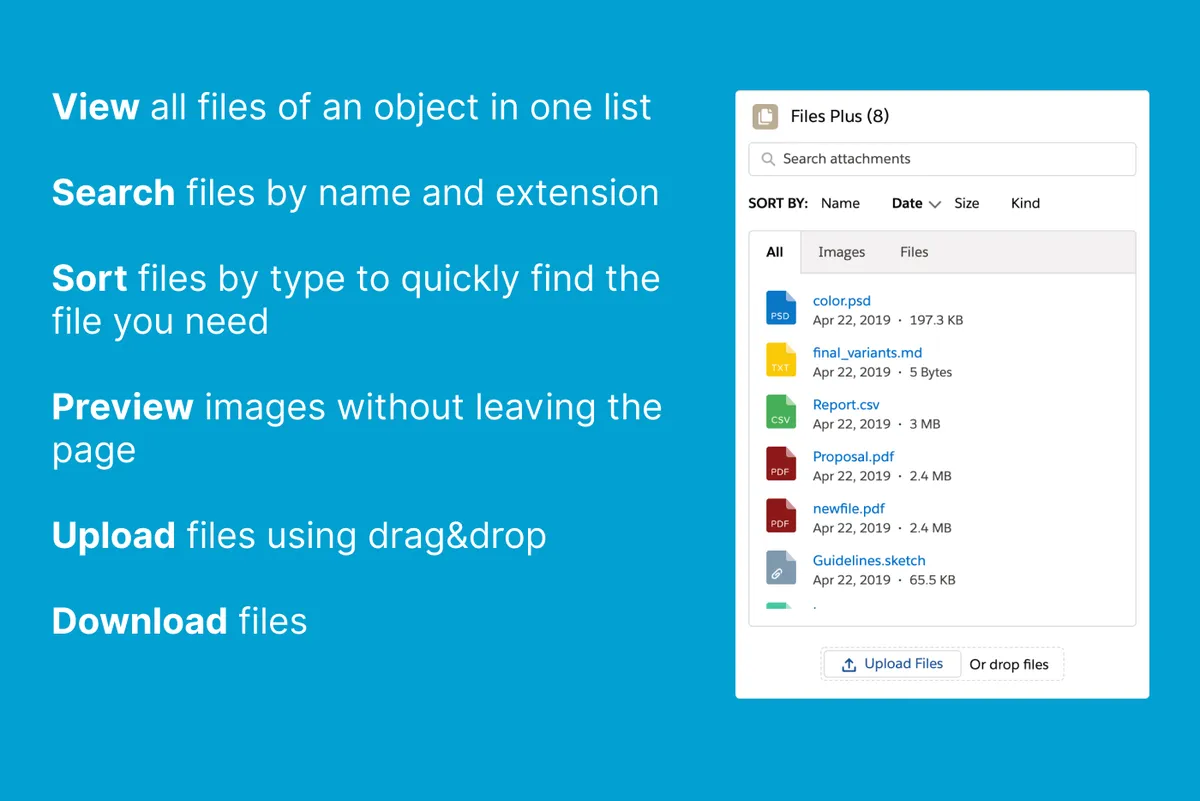Viewport: 1200px width, 801px height.
Task: Click the TXT file icon for final_variants.md
Action: [781, 360]
